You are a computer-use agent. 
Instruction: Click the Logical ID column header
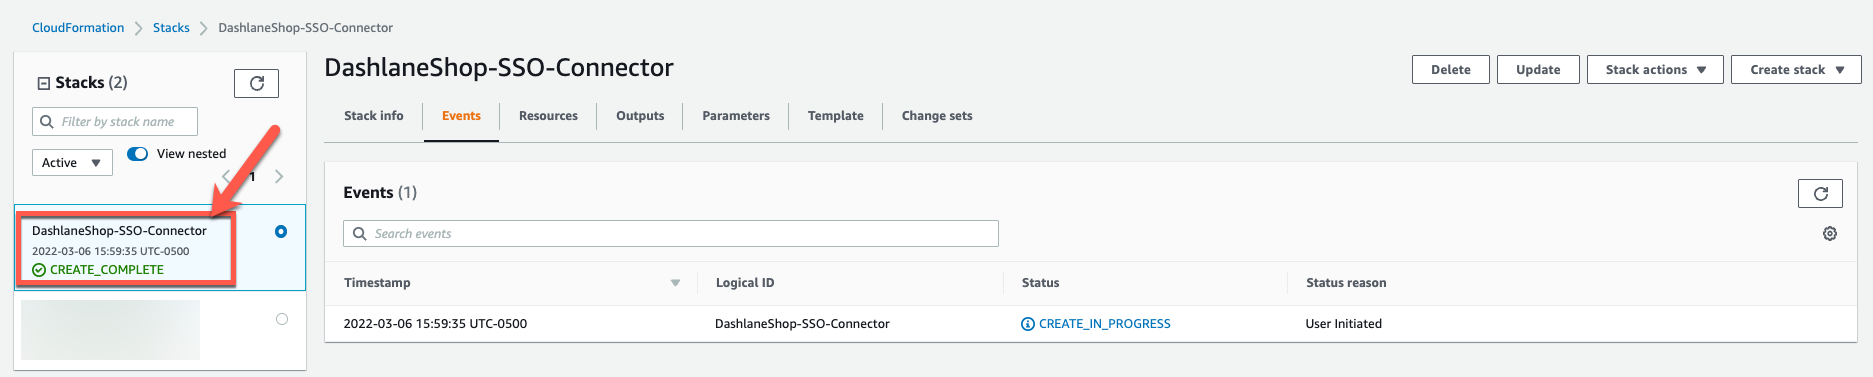point(745,283)
